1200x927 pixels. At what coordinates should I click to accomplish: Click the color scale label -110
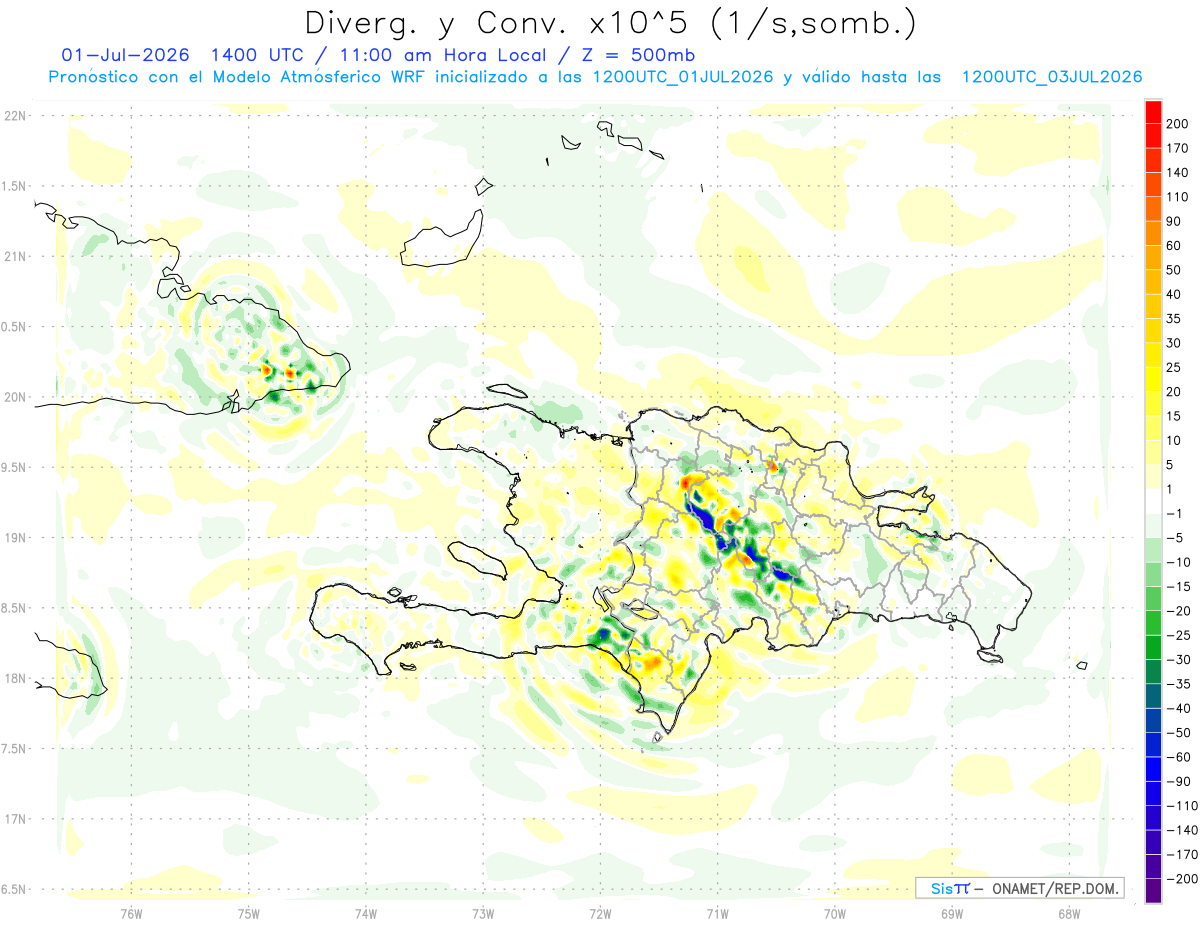1181,806
